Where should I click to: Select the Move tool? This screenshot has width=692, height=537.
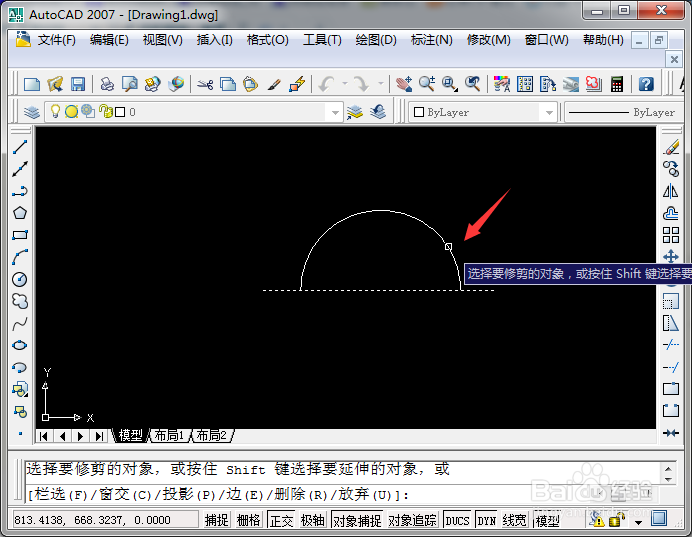(x=671, y=256)
